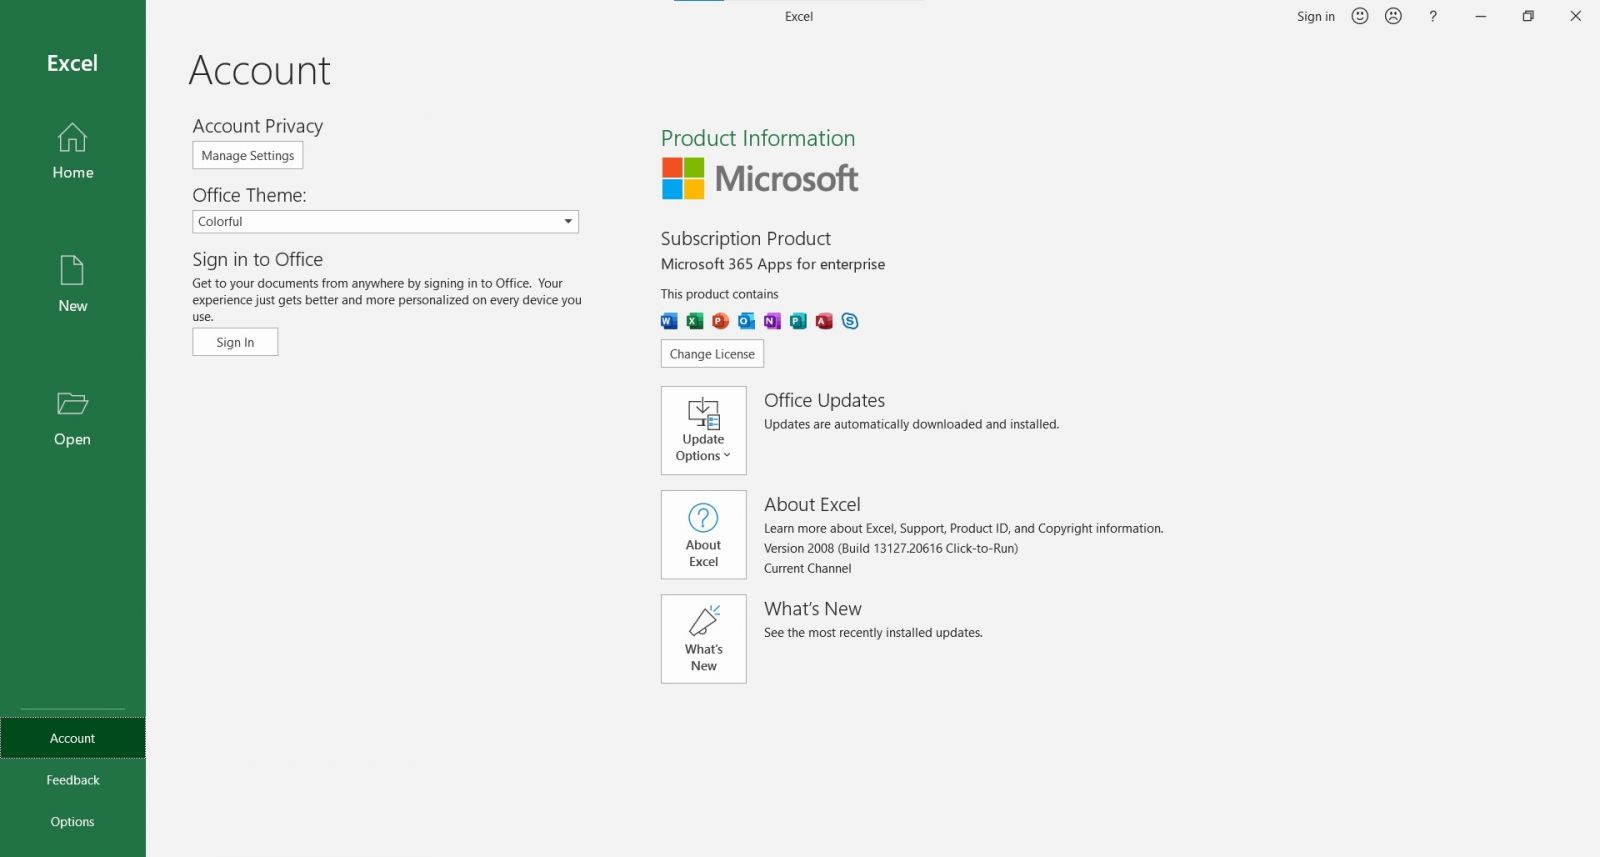Click Microsoft 365 Apps for enterprise text
Viewport: 1600px width, 857px height.
[773, 265]
